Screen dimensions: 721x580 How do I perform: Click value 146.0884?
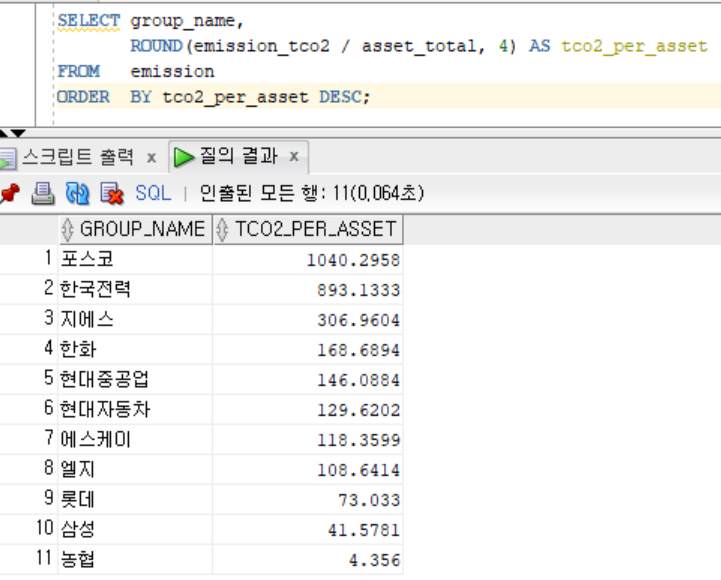(x=359, y=380)
